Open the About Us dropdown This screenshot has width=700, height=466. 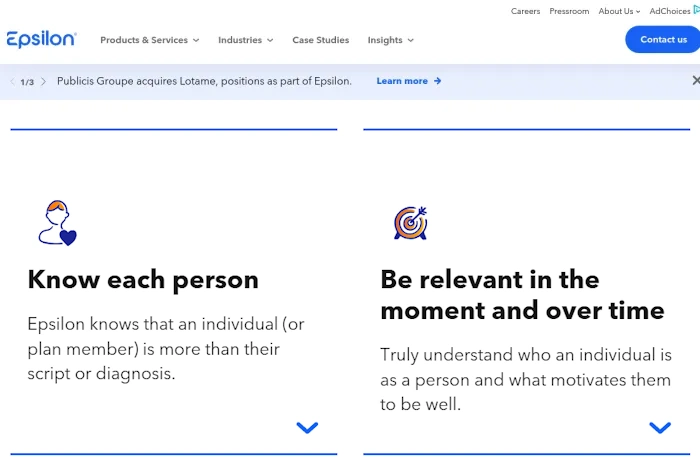619,11
